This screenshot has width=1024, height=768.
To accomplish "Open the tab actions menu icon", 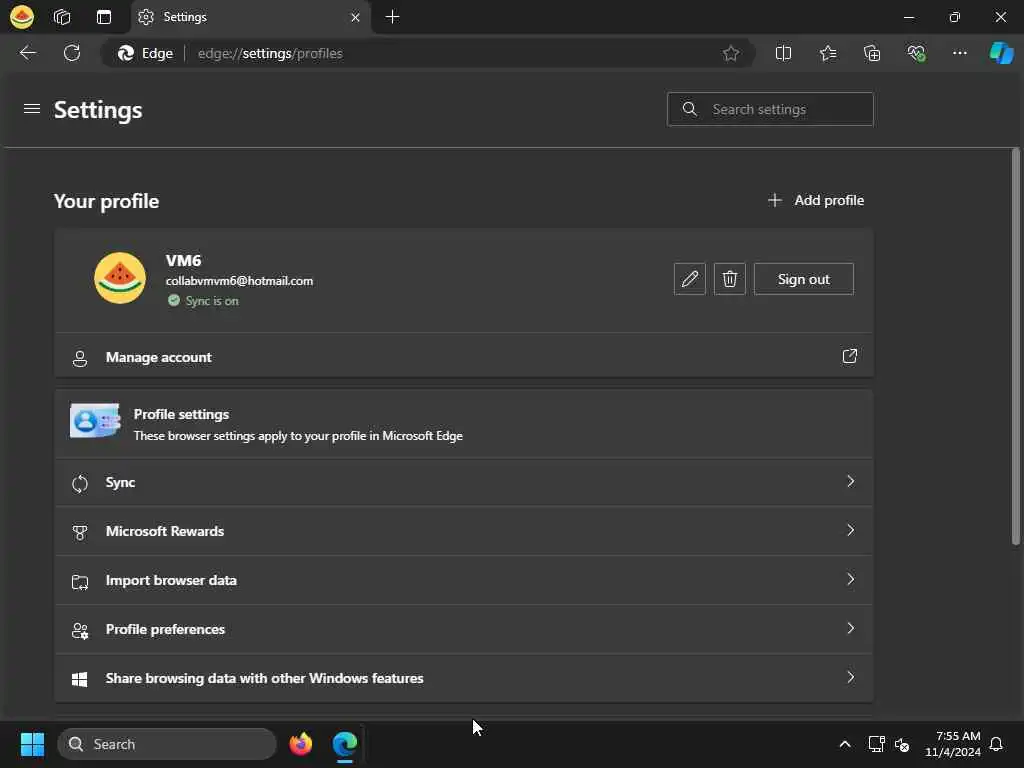I will point(104,17).
